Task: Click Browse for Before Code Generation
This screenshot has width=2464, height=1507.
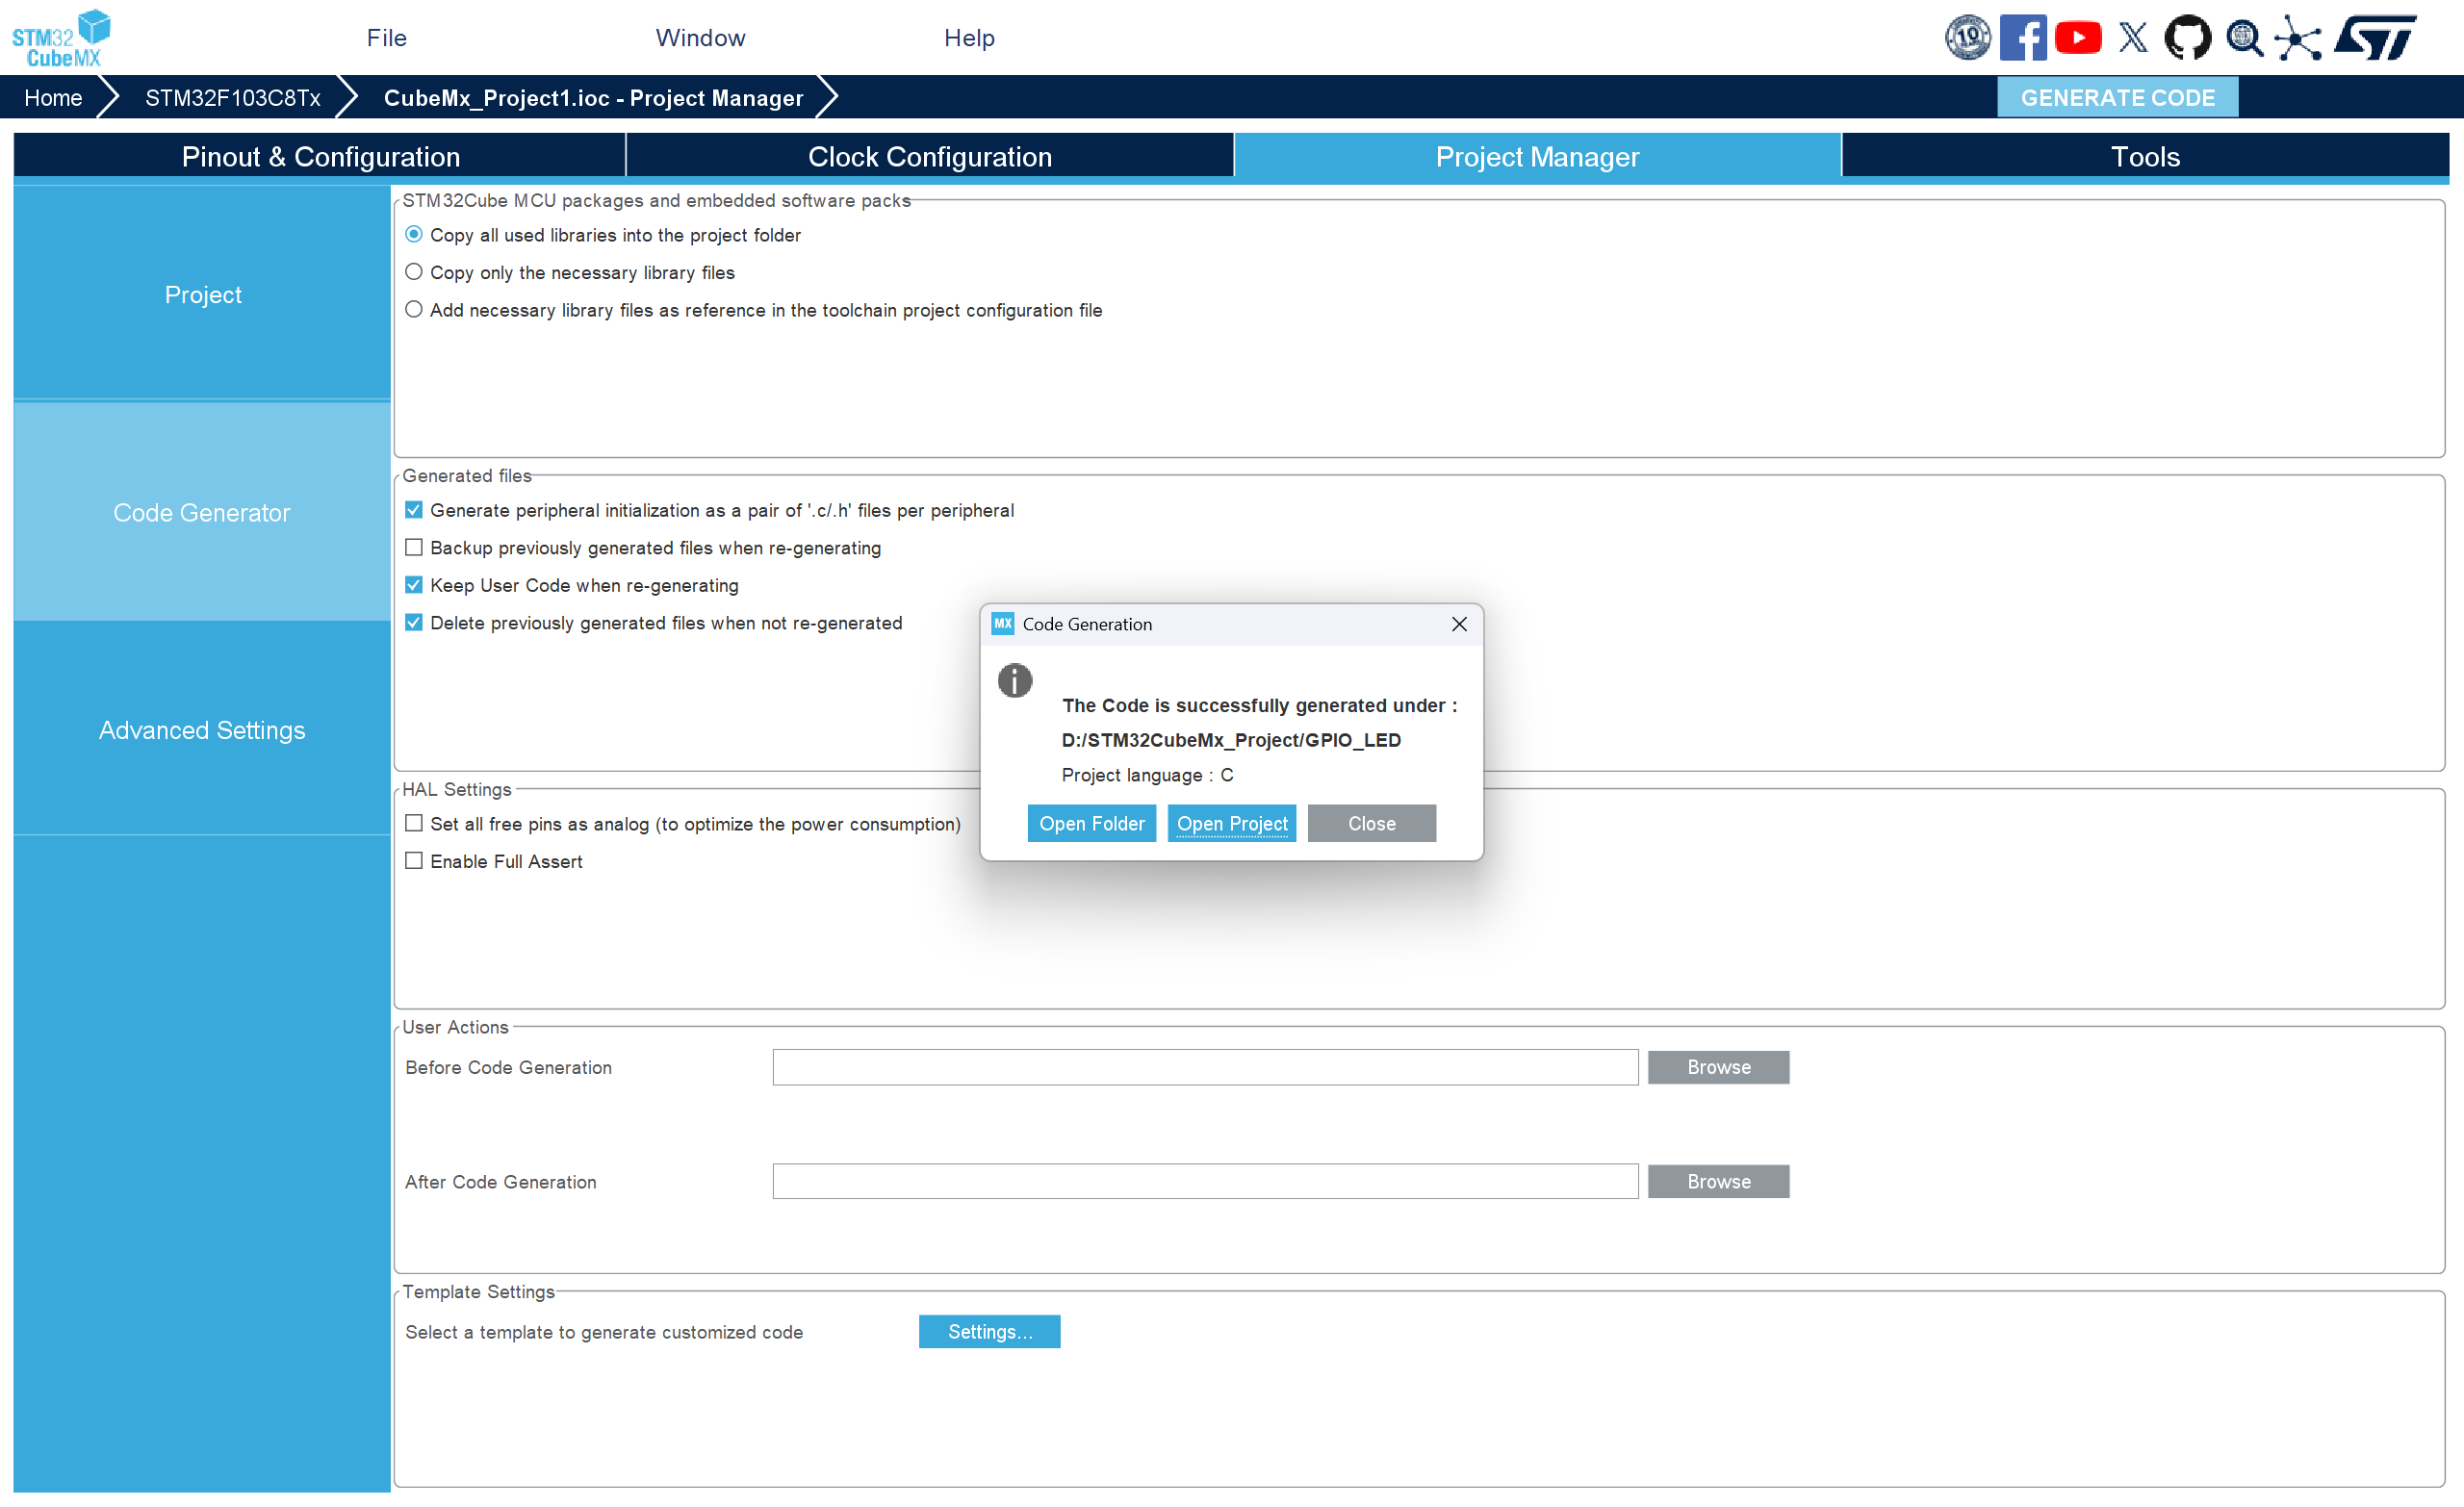Action: coord(1718,1067)
